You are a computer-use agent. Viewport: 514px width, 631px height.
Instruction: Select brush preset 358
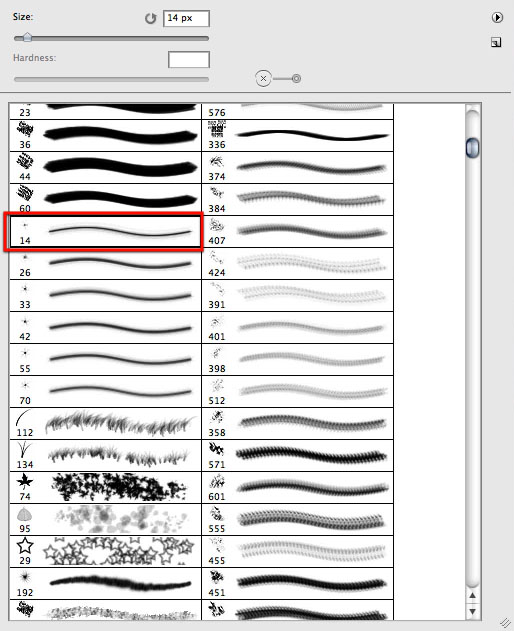tap(297, 423)
